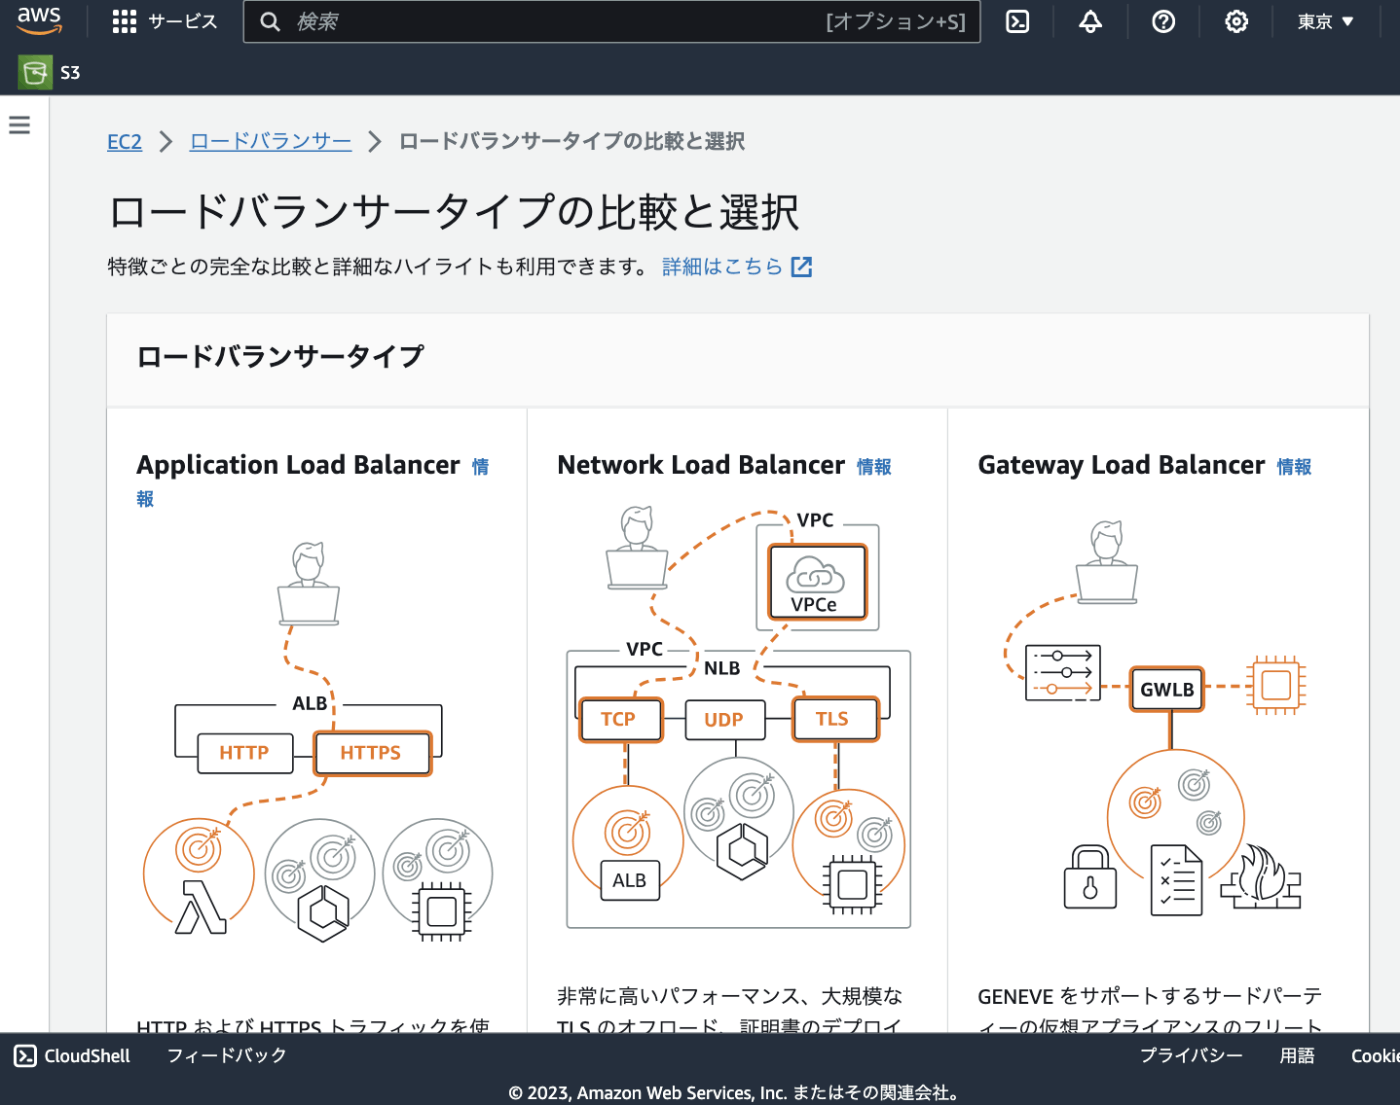
Task: Click the user laptop icon in Gateway diagram
Action: [1106, 562]
